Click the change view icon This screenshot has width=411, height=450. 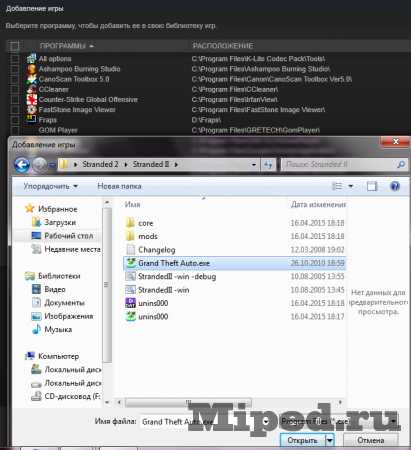pos(337,186)
